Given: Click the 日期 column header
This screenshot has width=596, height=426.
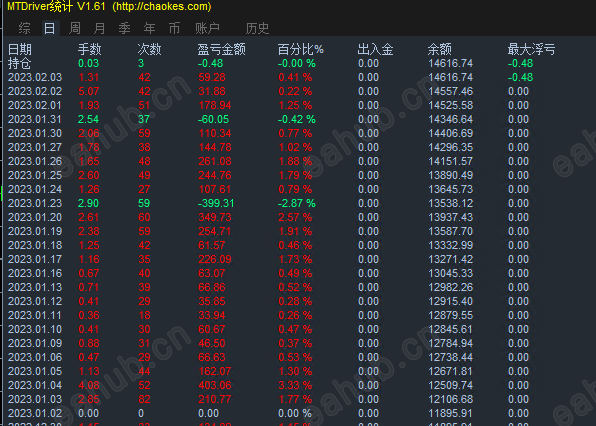Looking at the screenshot, I should point(20,49).
